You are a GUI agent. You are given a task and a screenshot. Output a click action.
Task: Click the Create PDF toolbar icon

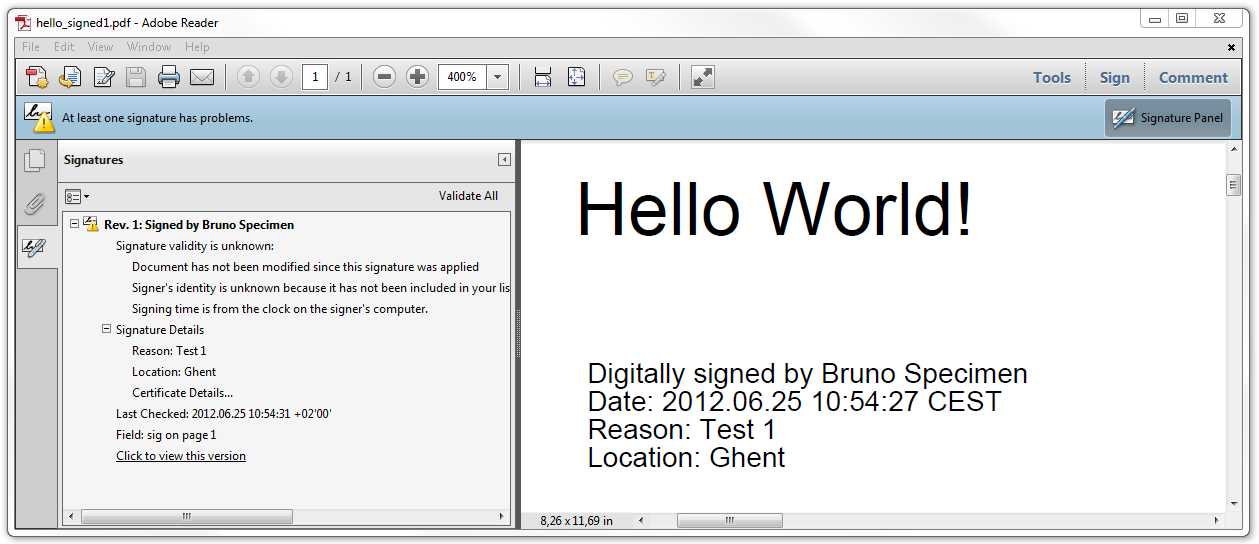[x=37, y=77]
